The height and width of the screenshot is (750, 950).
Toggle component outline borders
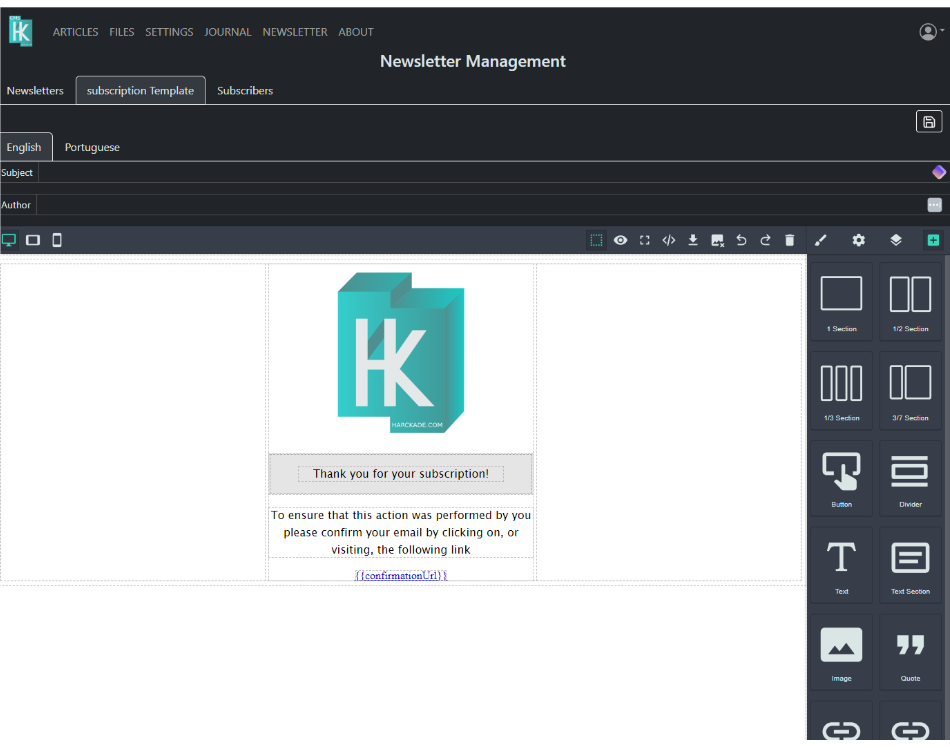(x=596, y=240)
